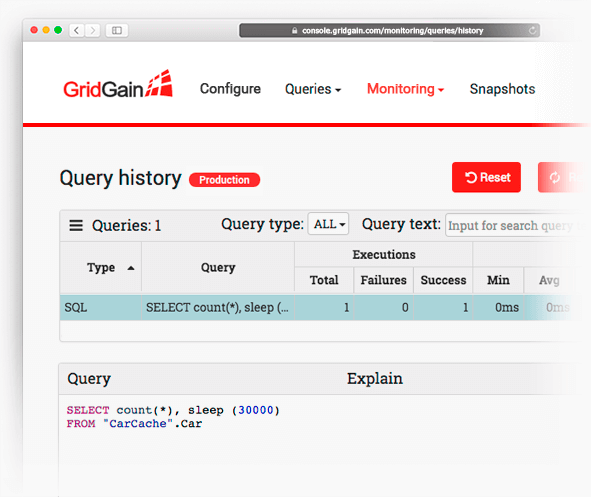Go forward with browser forward arrow
The width and height of the screenshot is (591, 497).
coord(92,30)
